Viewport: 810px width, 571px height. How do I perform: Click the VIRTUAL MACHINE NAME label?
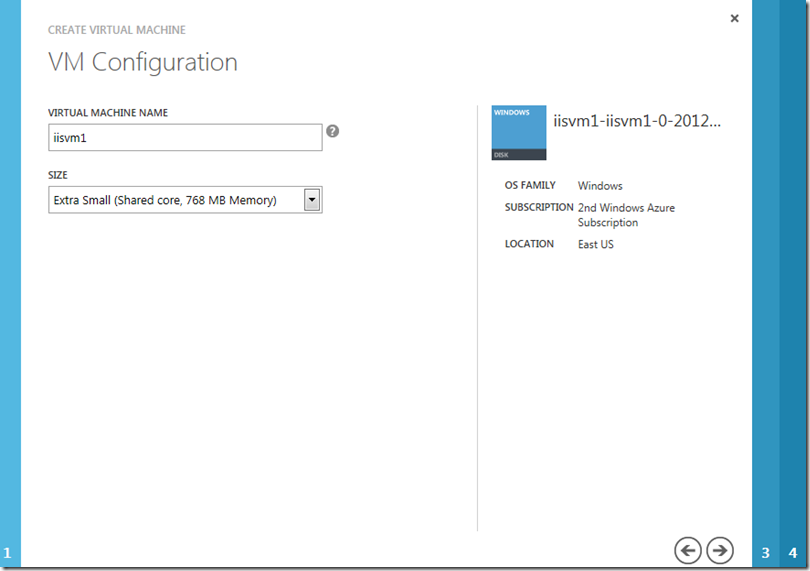[108, 113]
